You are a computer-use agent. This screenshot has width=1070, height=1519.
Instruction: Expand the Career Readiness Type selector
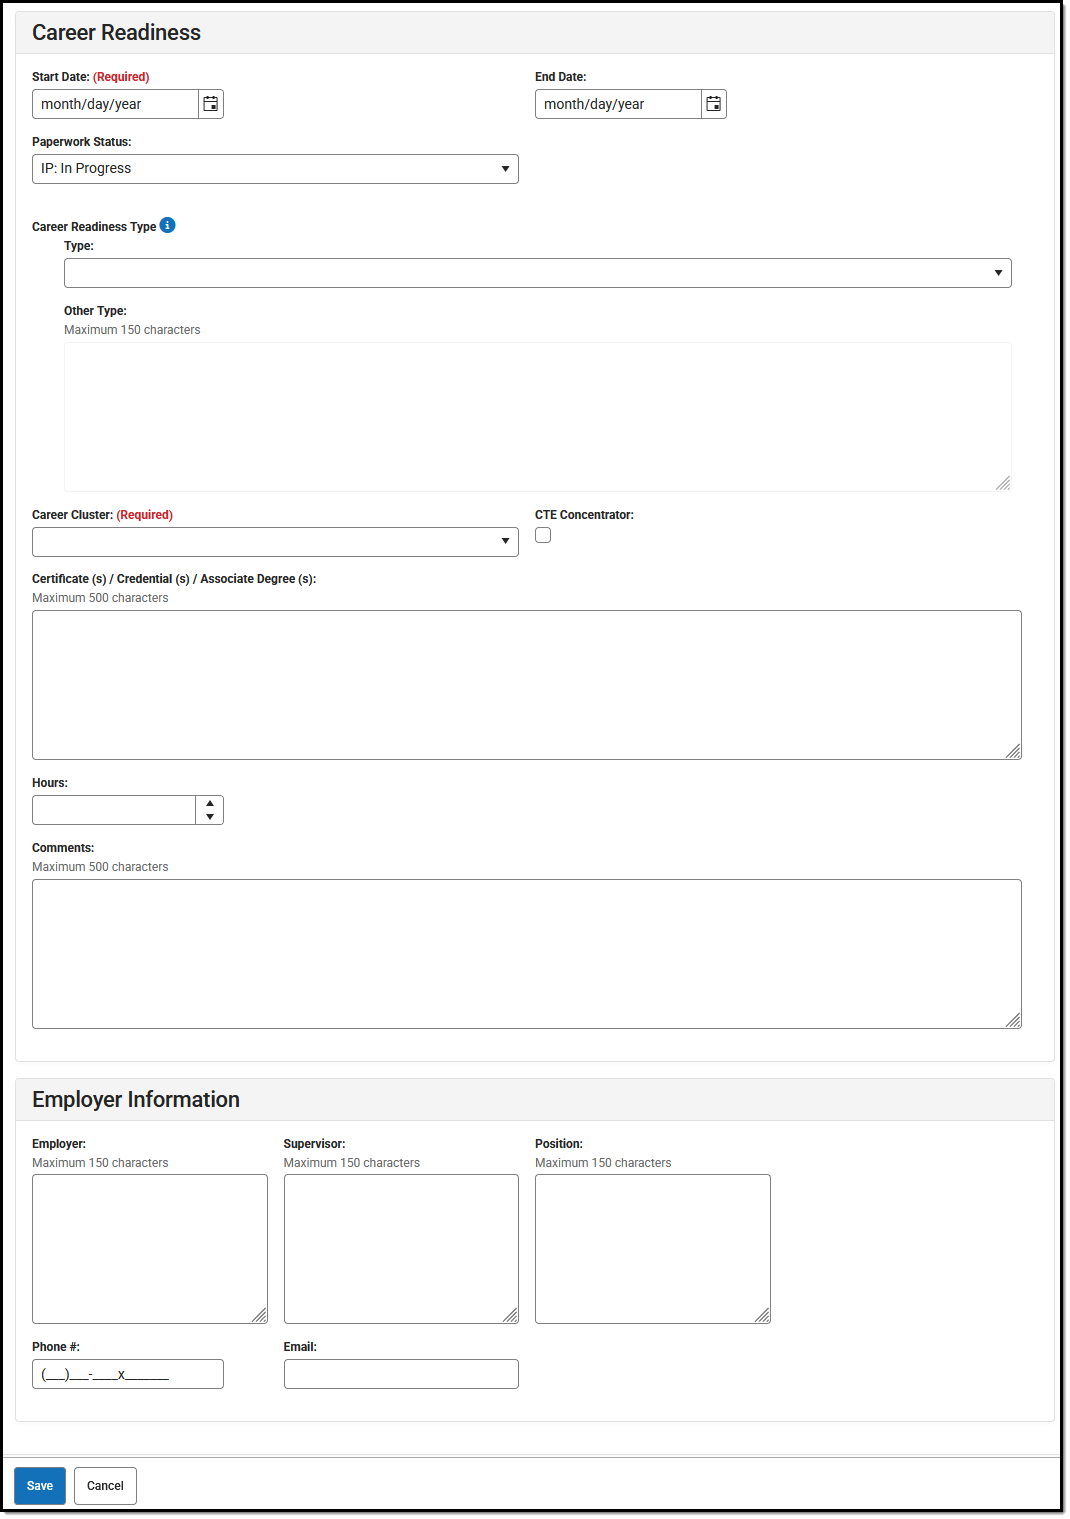(1000, 272)
